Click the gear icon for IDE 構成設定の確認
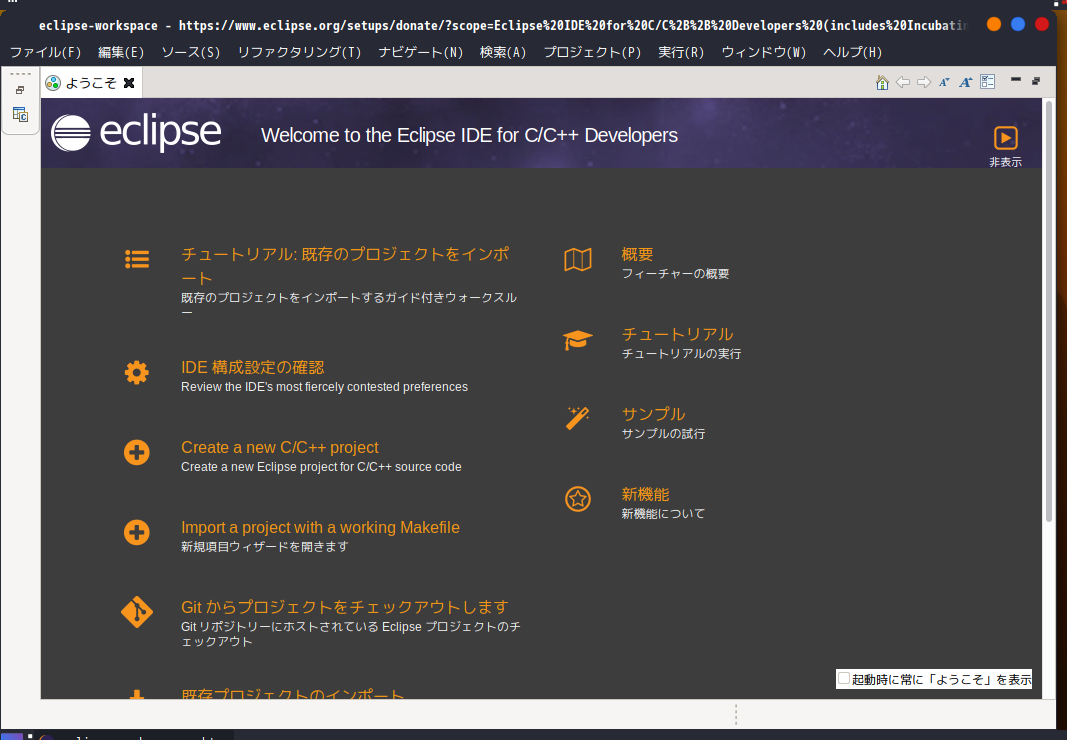This screenshot has width=1067, height=740. click(x=137, y=372)
